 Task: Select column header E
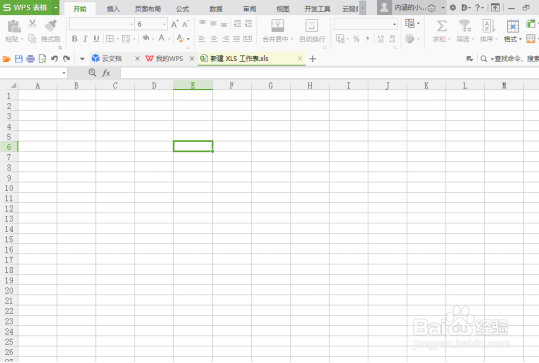tap(193, 85)
